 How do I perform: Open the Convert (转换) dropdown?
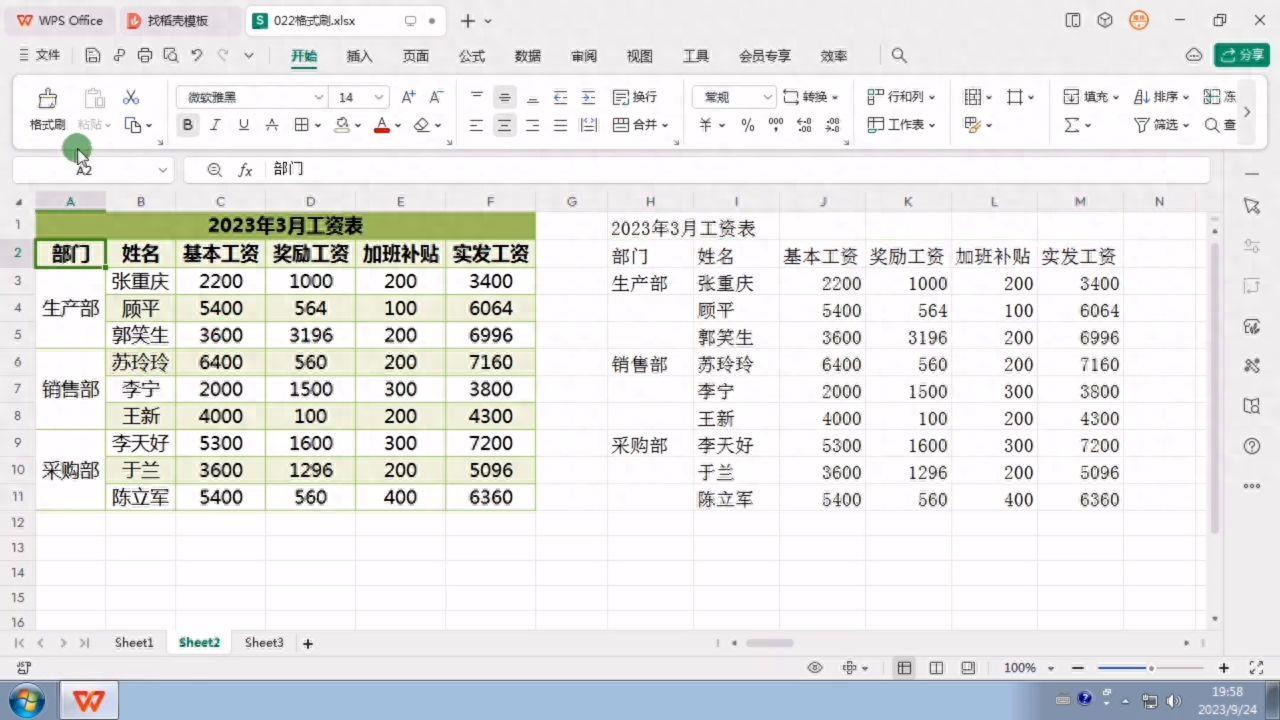pyautogui.click(x=811, y=97)
